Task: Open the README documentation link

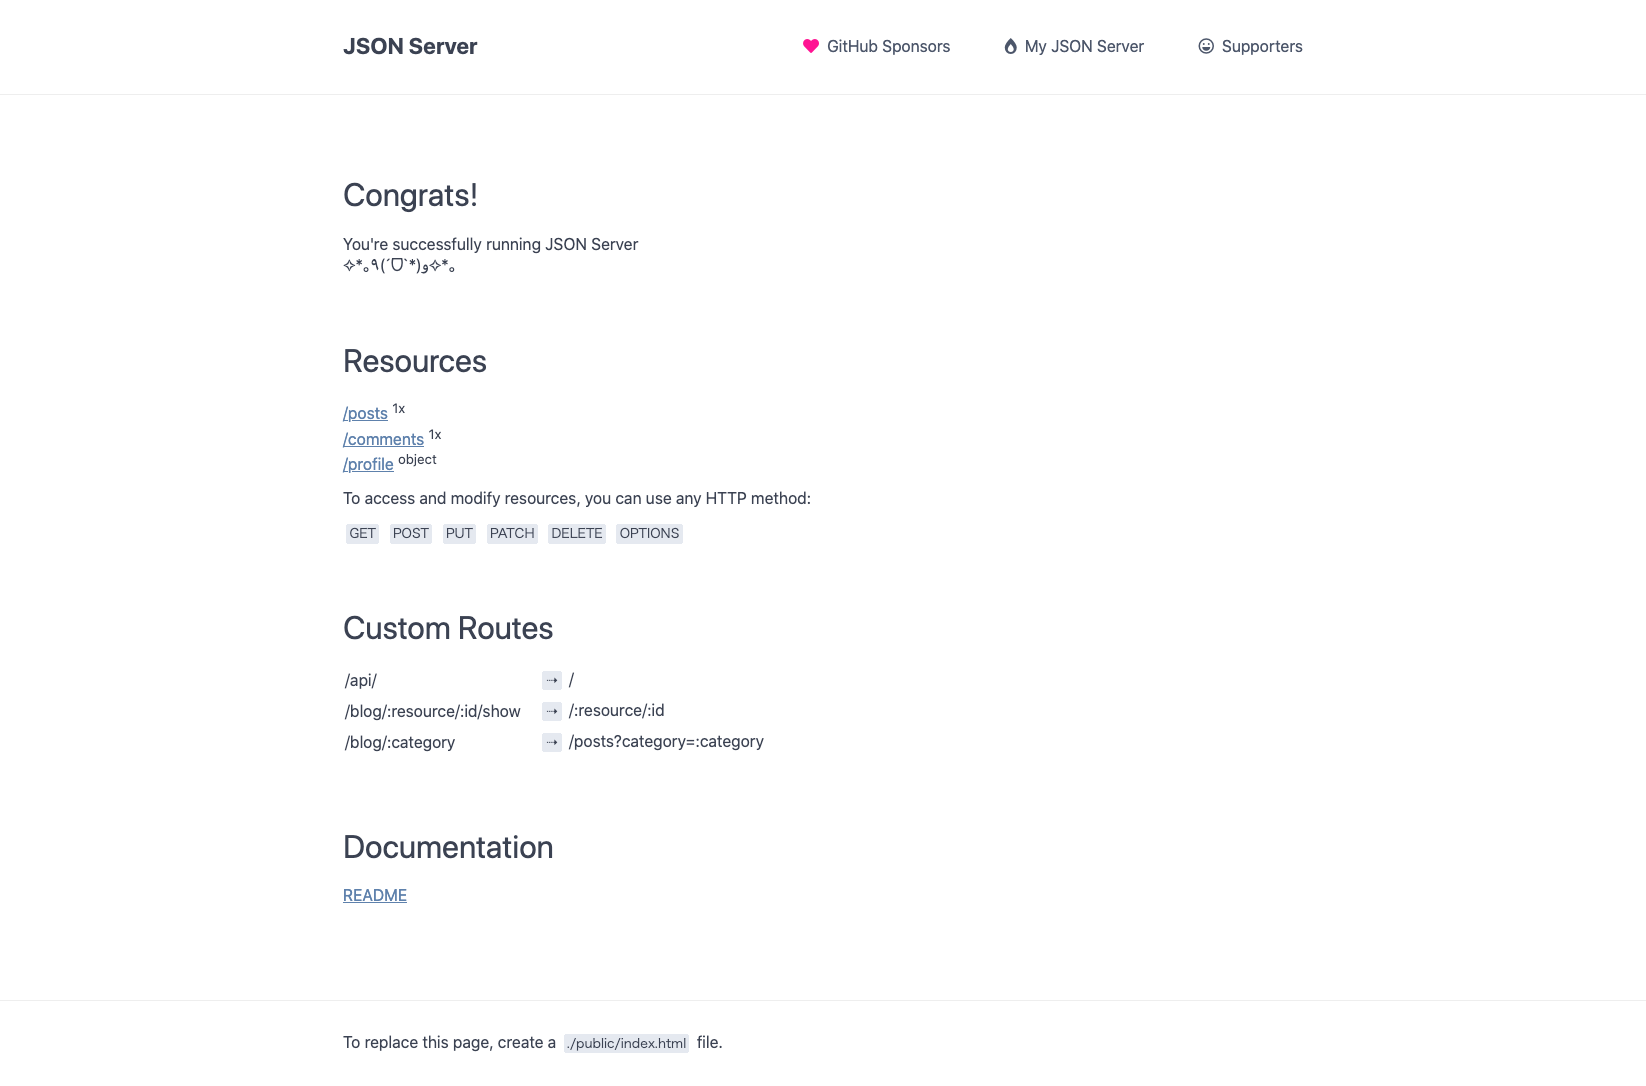Action: (x=375, y=895)
